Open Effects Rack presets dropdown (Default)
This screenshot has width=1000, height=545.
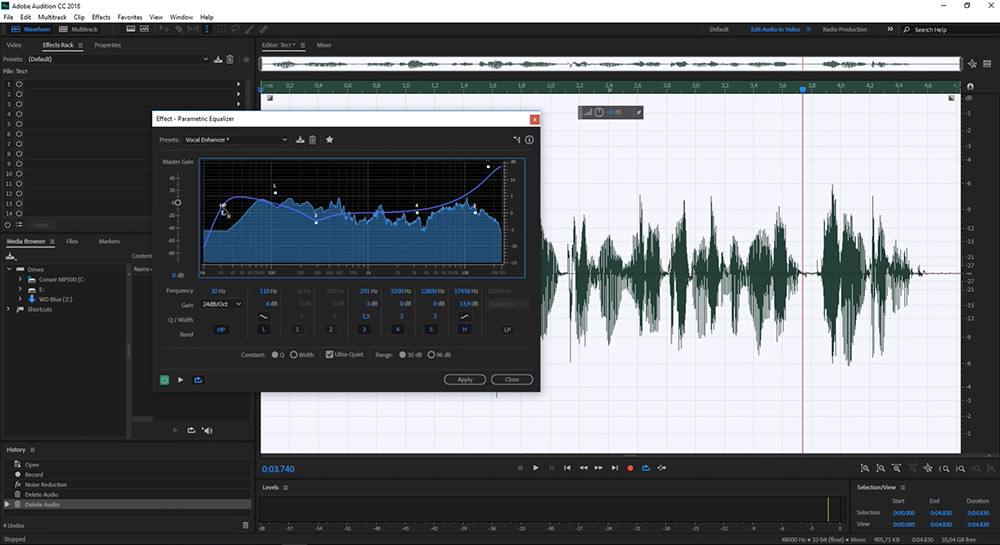(118, 59)
